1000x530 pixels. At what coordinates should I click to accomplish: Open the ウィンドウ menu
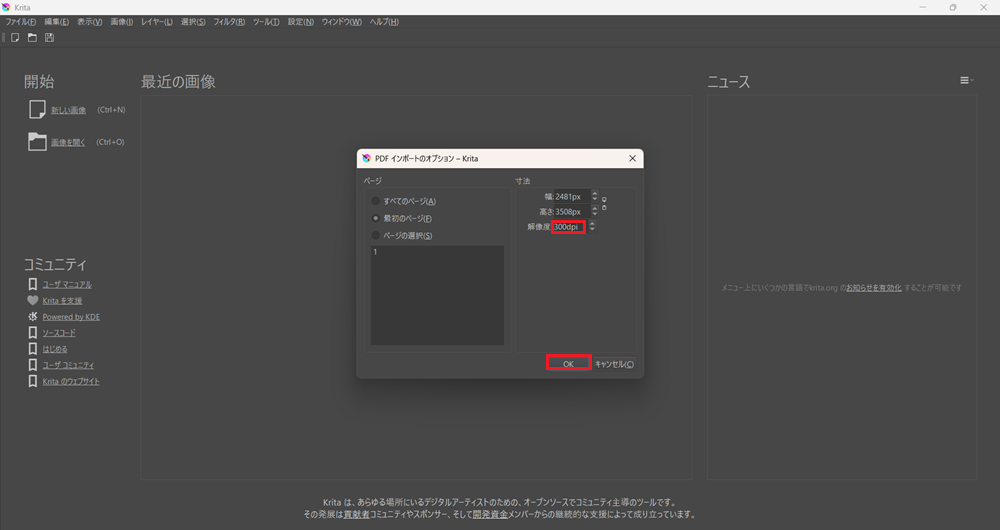[x=341, y=22]
